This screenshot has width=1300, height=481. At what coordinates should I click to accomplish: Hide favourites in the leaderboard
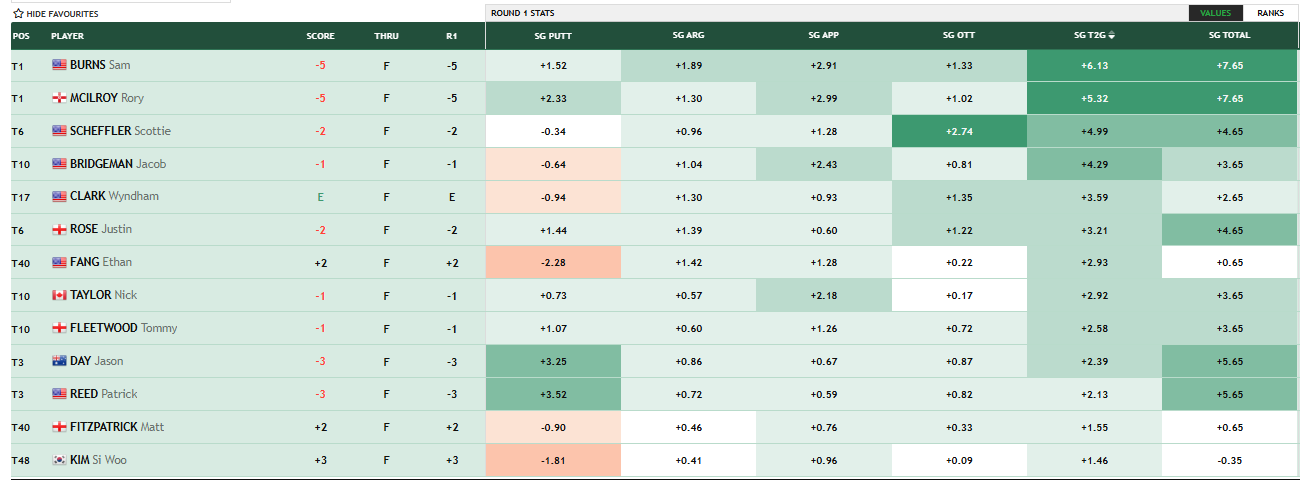pyautogui.click(x=55, y=14)
